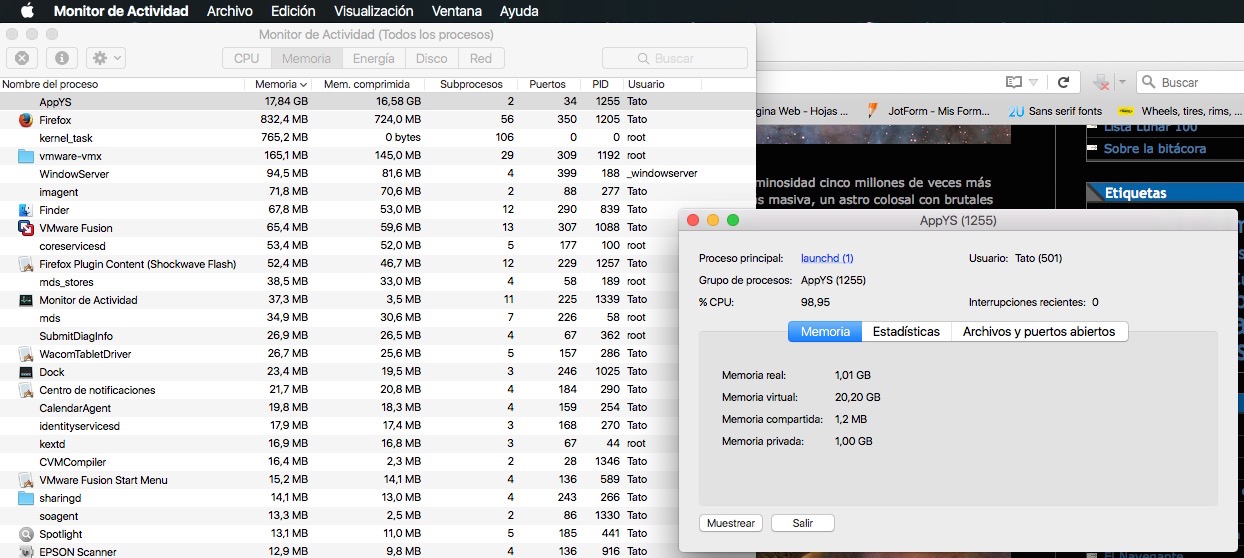Select the coreservicesd process
Viewport: 1244px width, 558px height.
pos(377,246)
